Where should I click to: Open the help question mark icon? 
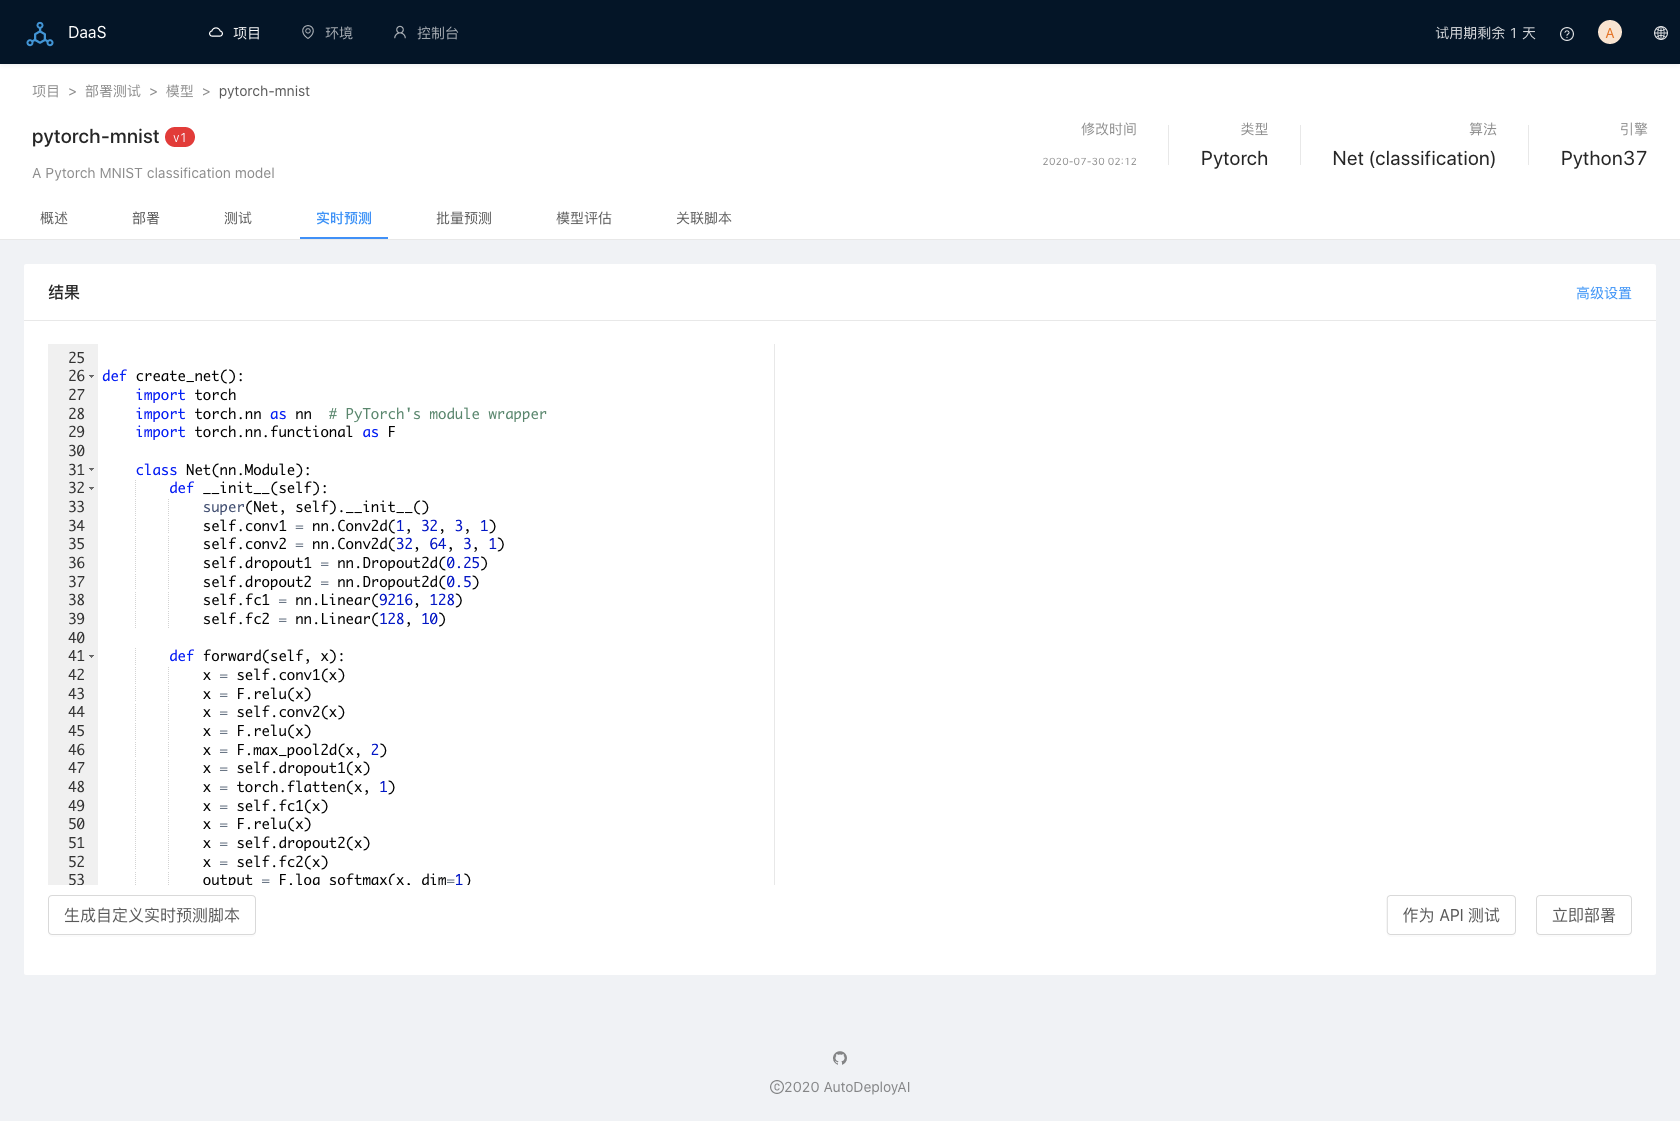pos(1567,33)
